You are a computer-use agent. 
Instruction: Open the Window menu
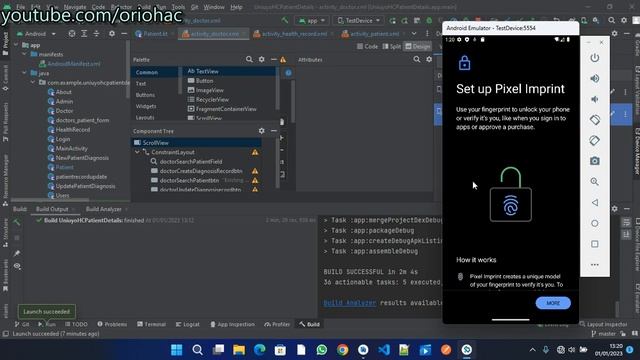click(x=214, y=7)
